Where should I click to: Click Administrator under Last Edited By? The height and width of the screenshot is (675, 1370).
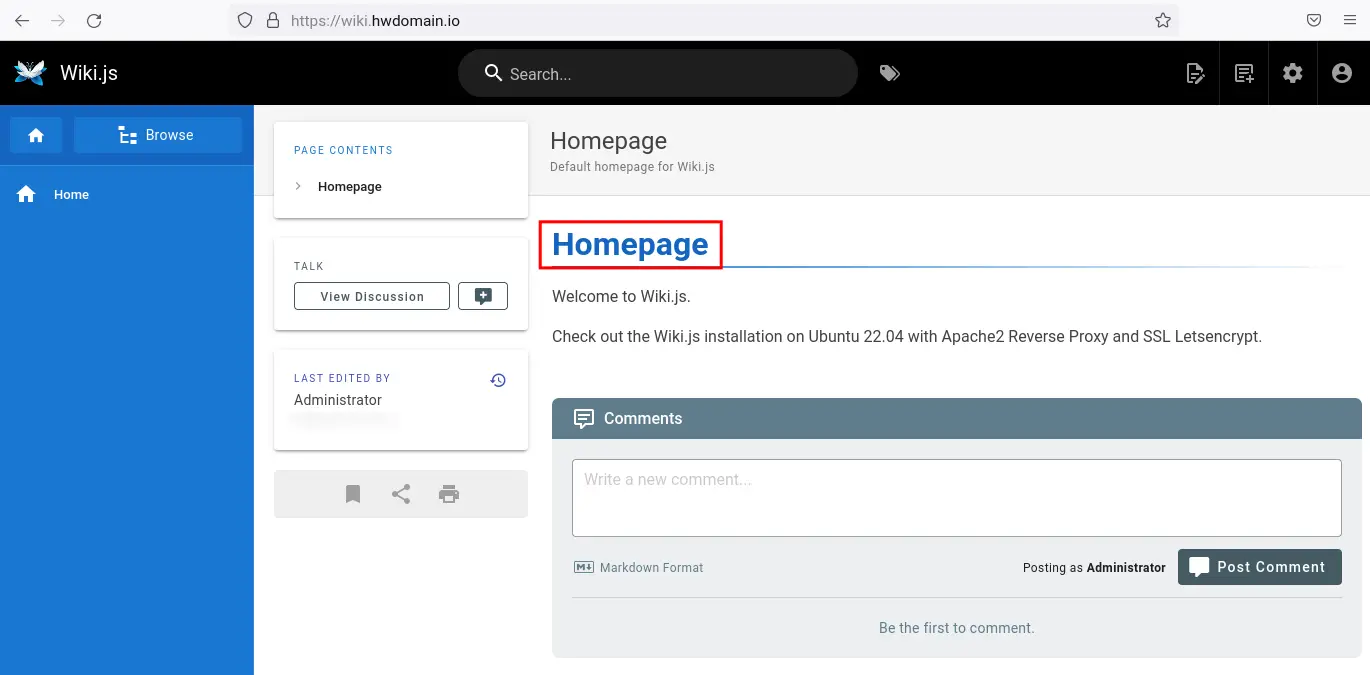338,400
